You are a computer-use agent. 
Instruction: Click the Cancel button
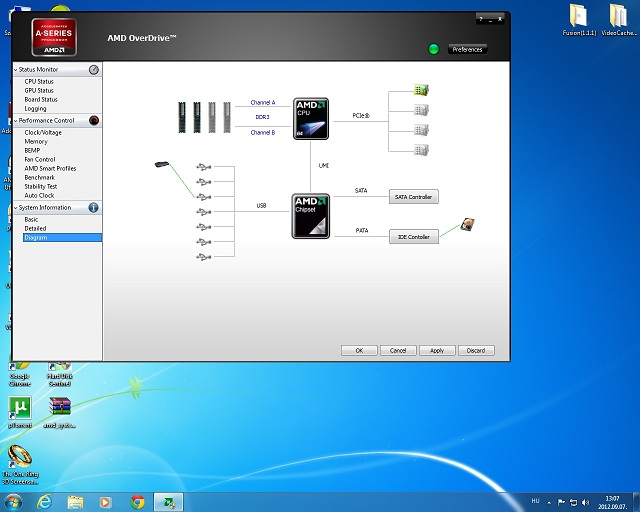point(398,351)
